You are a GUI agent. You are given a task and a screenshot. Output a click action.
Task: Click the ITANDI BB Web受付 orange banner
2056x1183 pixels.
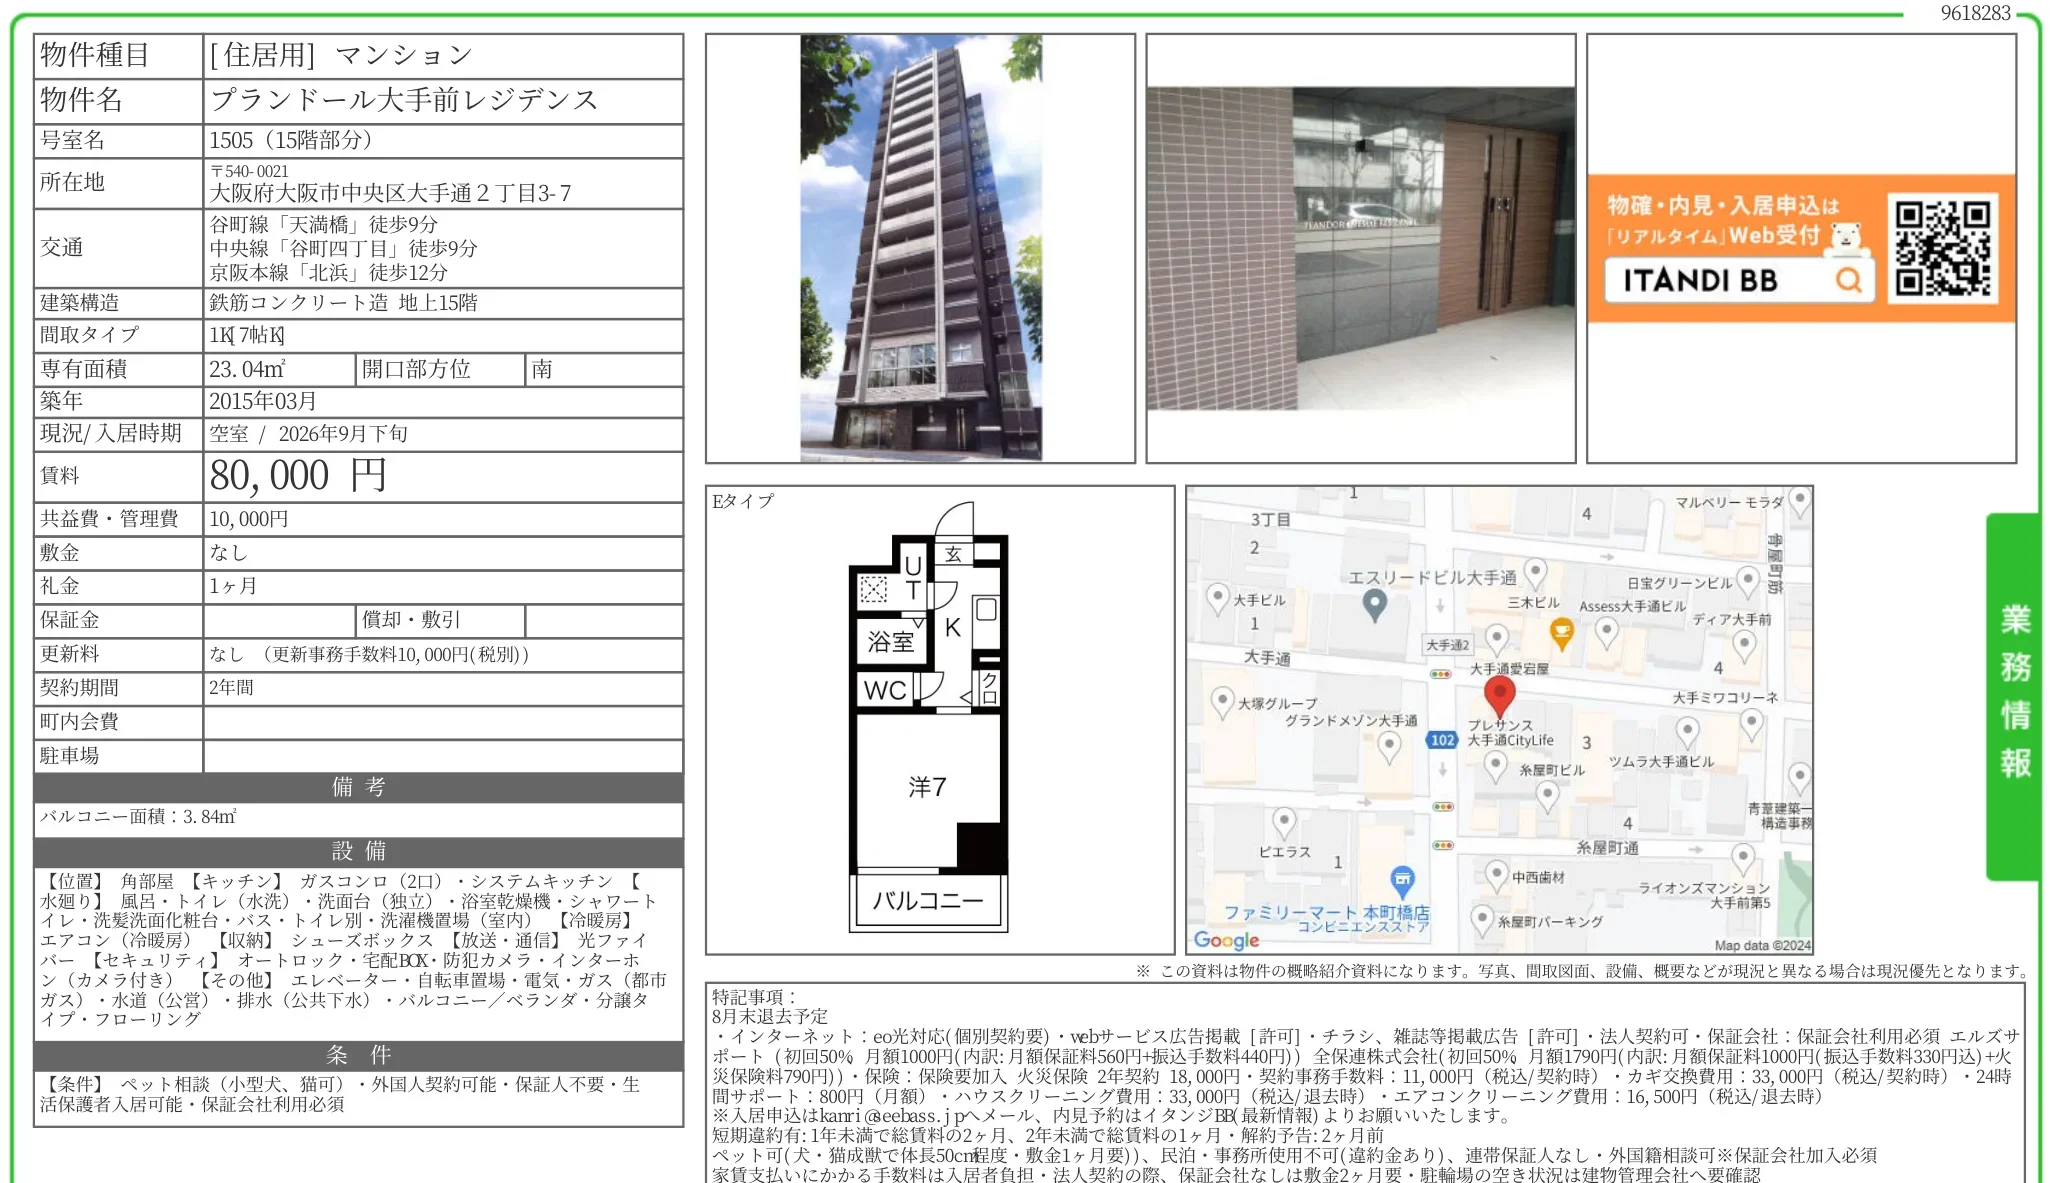click(x=1800, y=249)
